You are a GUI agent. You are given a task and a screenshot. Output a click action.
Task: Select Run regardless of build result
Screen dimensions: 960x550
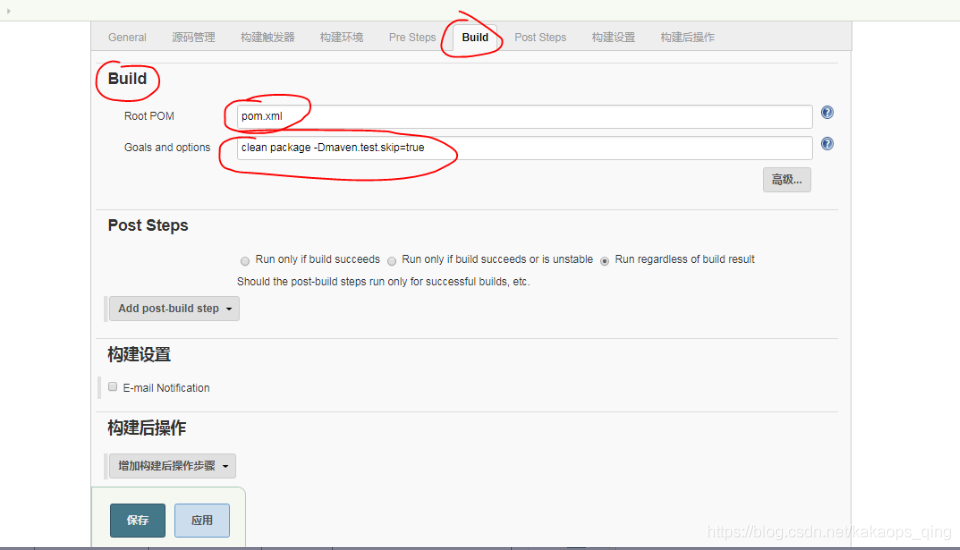coord(604,260)
